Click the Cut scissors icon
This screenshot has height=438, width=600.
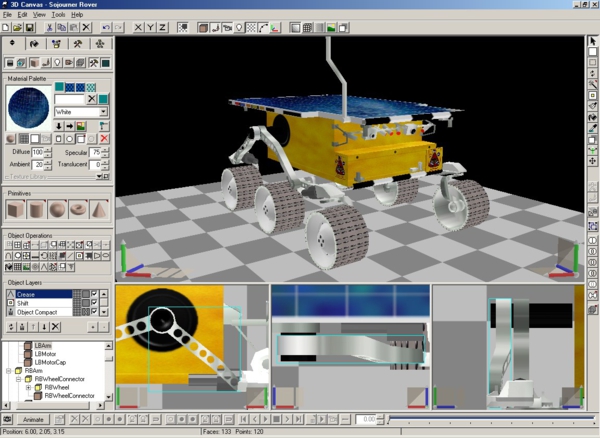click(51, 28)
